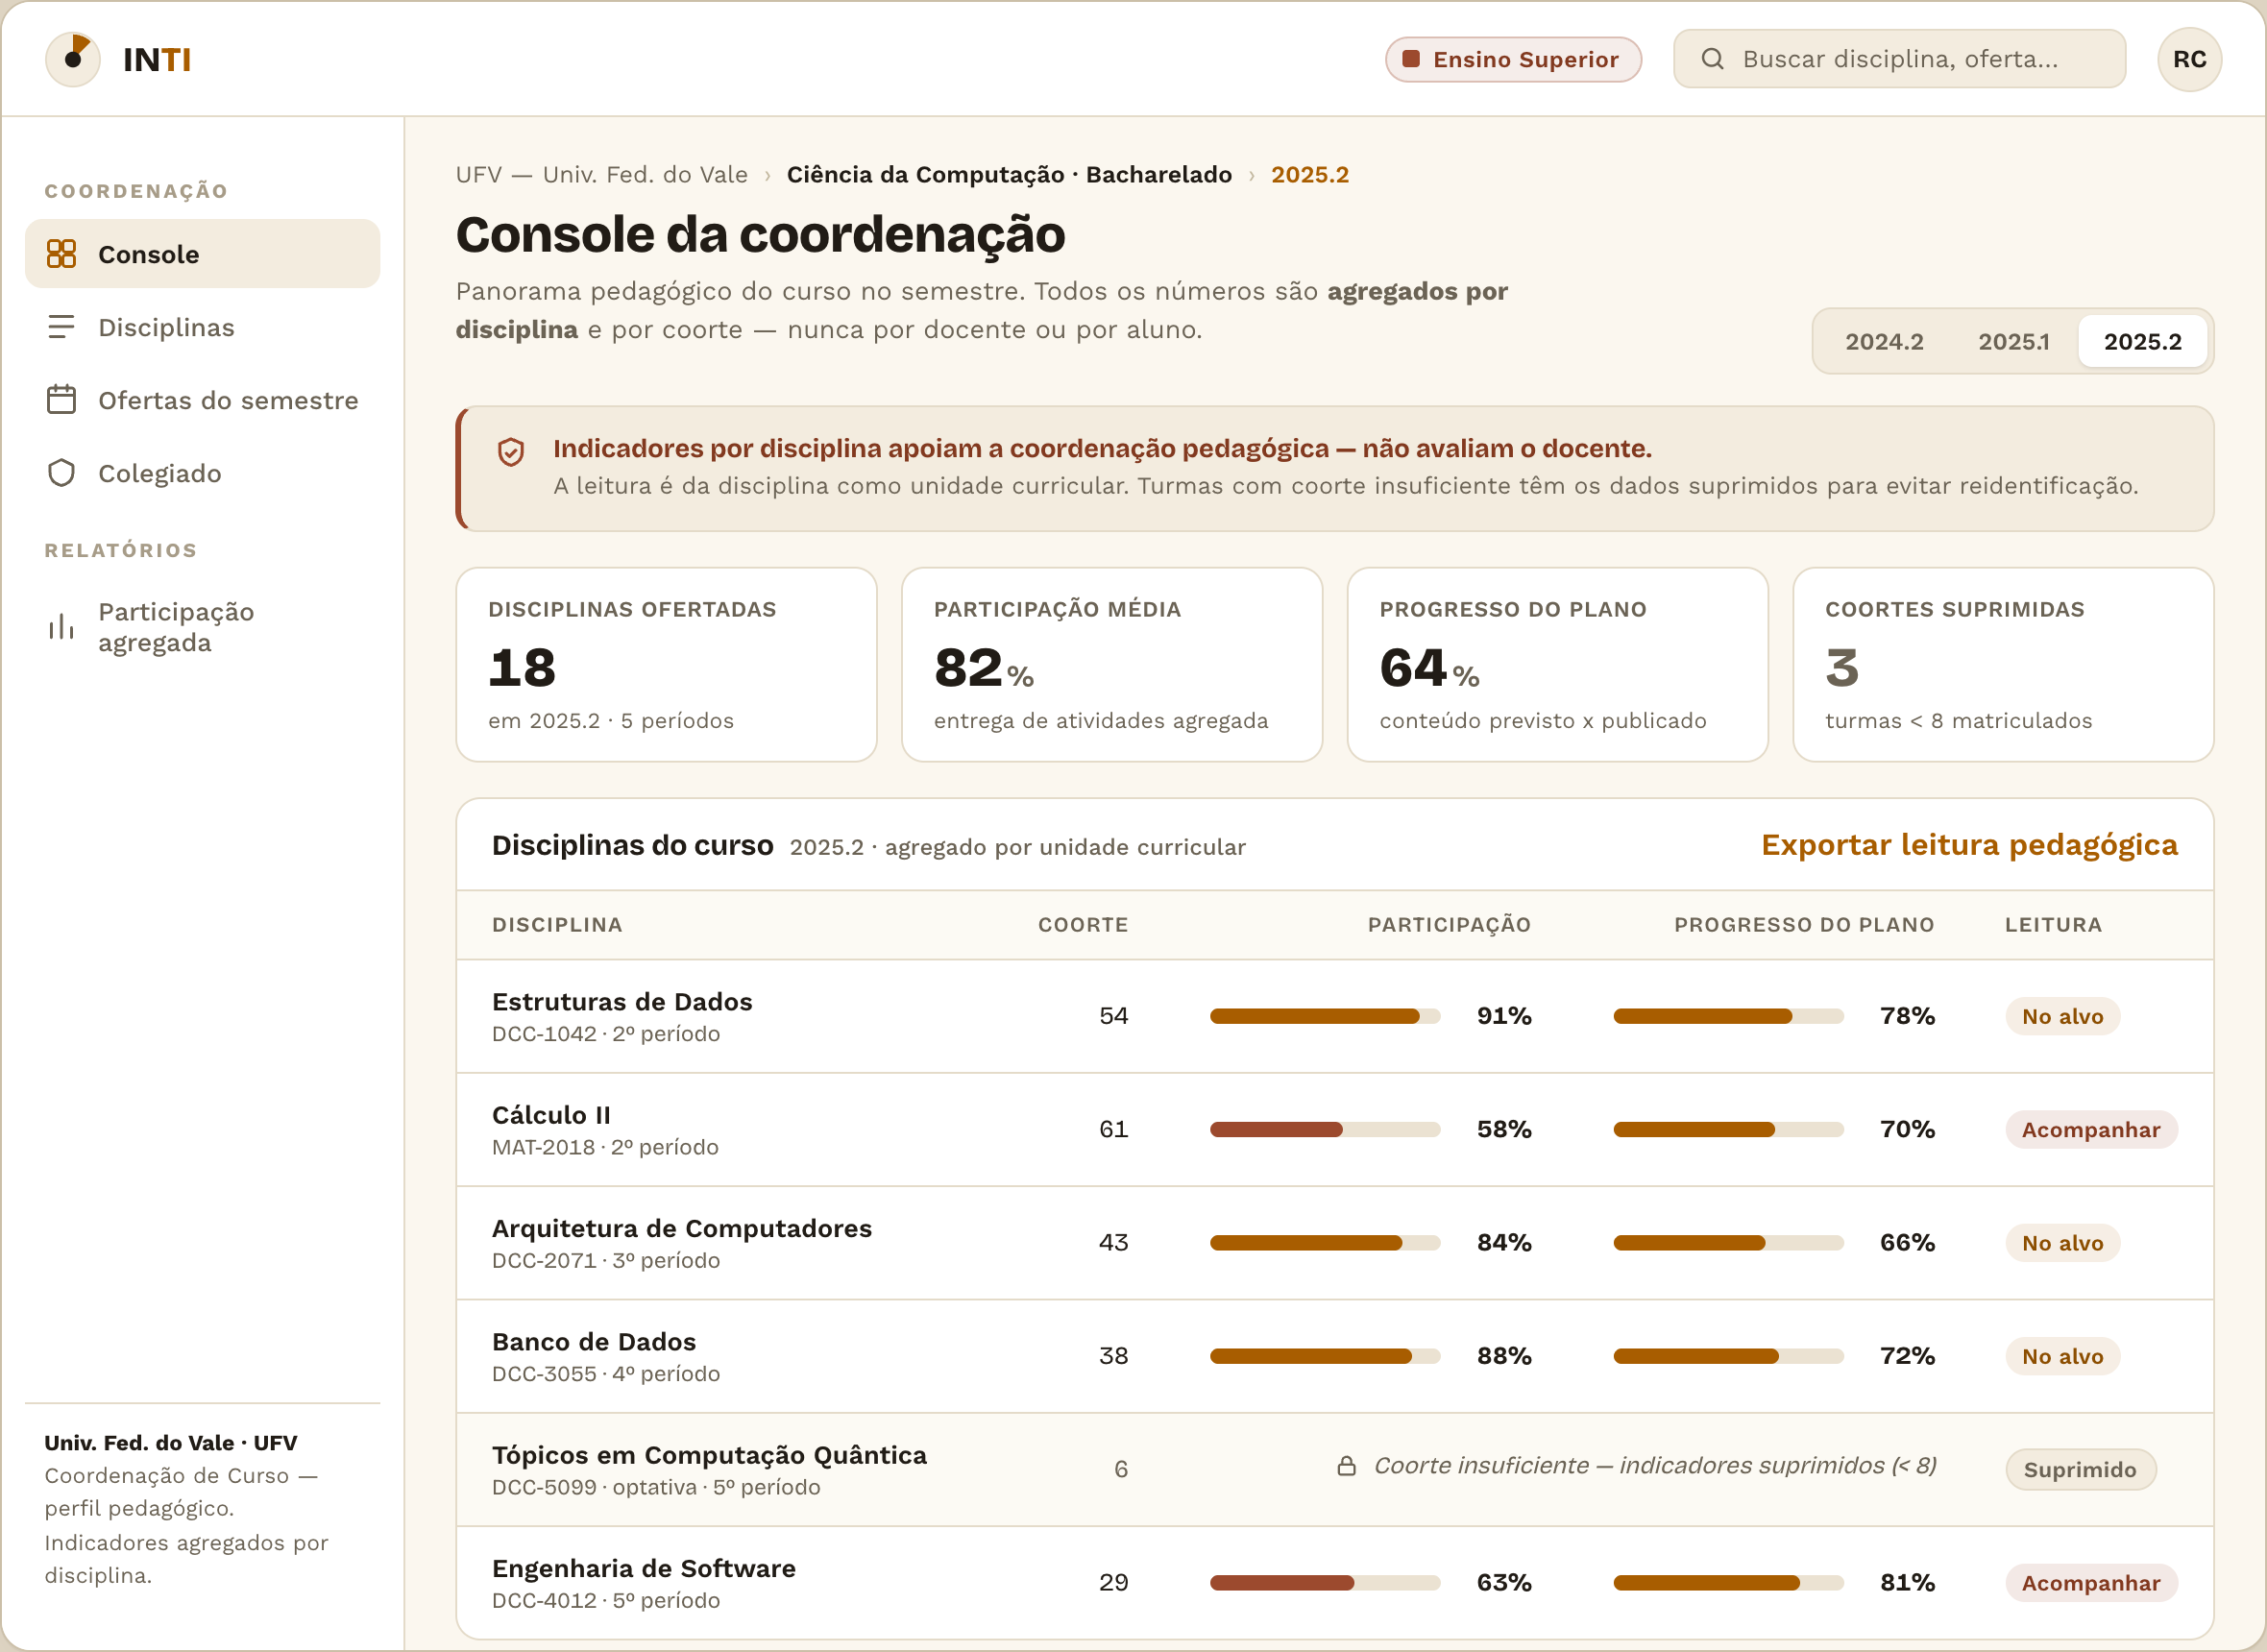Select Engenharia de Software row title
The width and height of the screenshot is (2267, 1652).
click(x=644, y=1568)
